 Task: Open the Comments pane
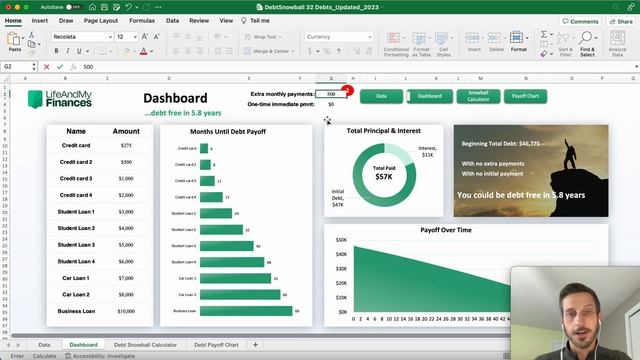pyautogui.click(x=580, y=21)
